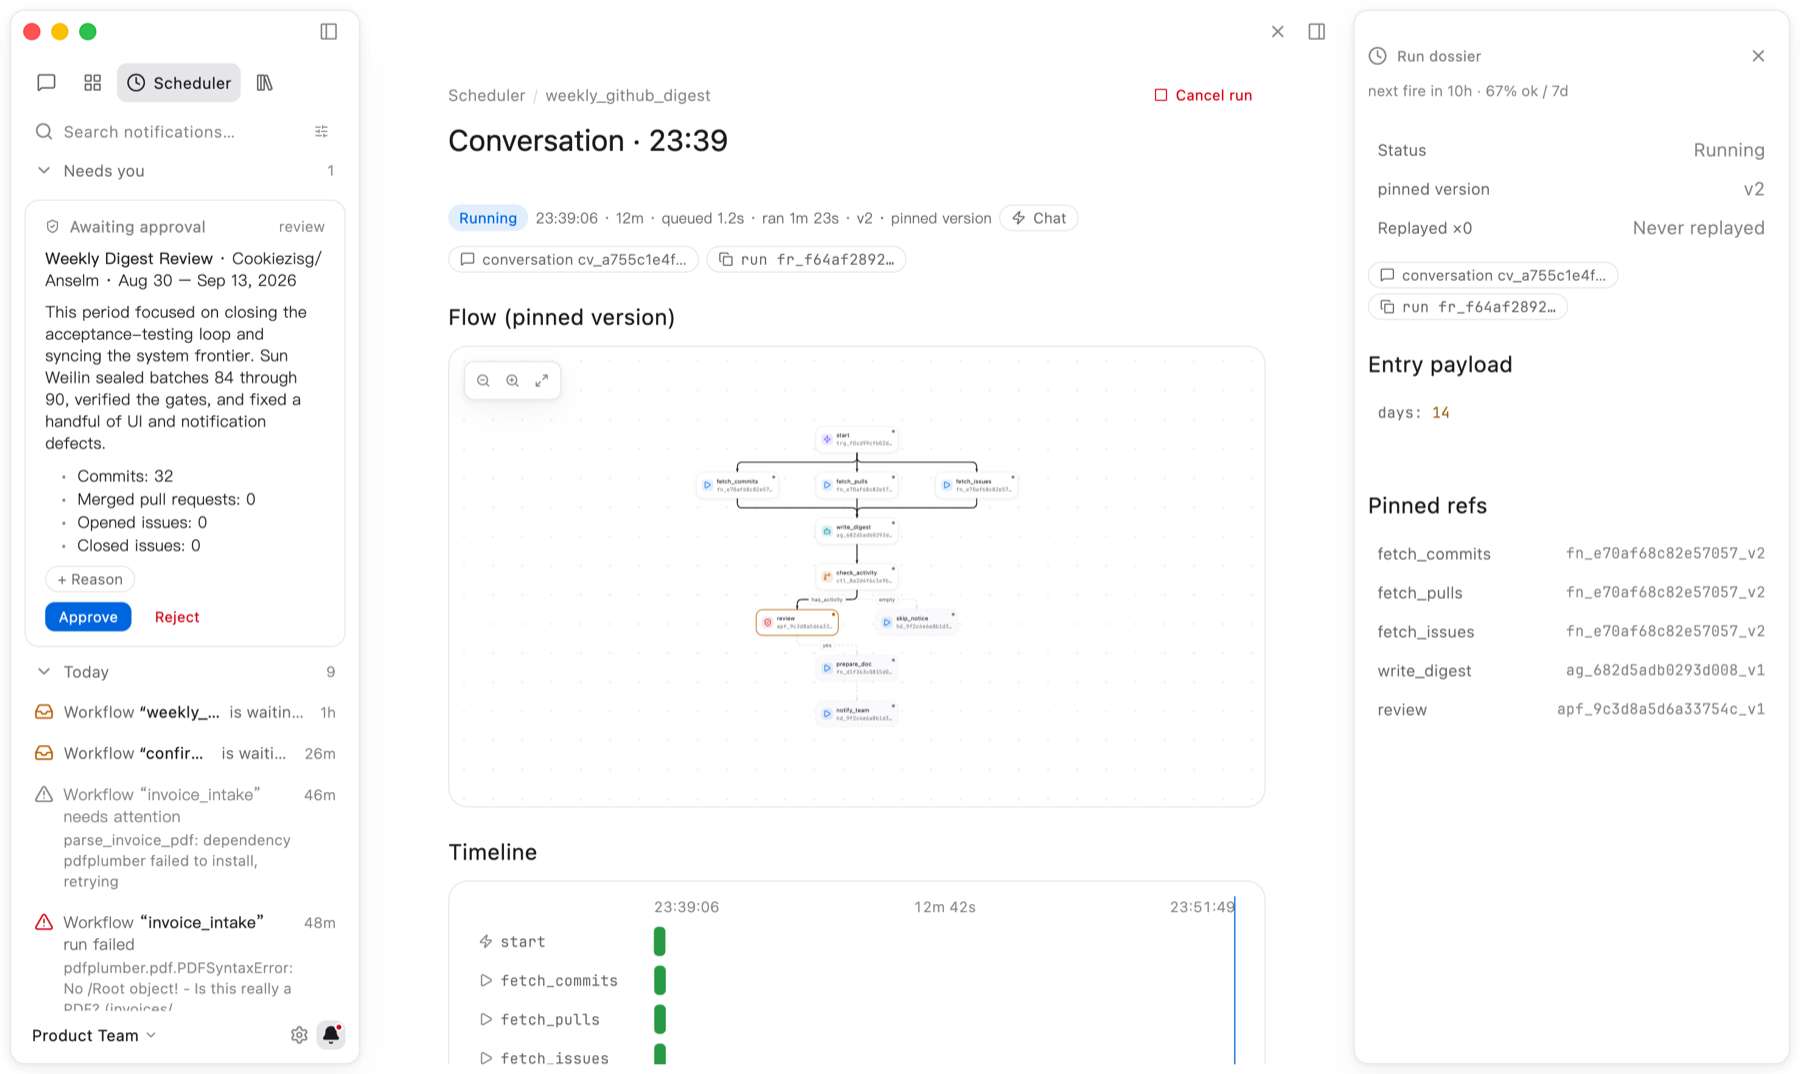
Task: Click the green fetch_pulls timeline bar
Action: [660, 1020]
